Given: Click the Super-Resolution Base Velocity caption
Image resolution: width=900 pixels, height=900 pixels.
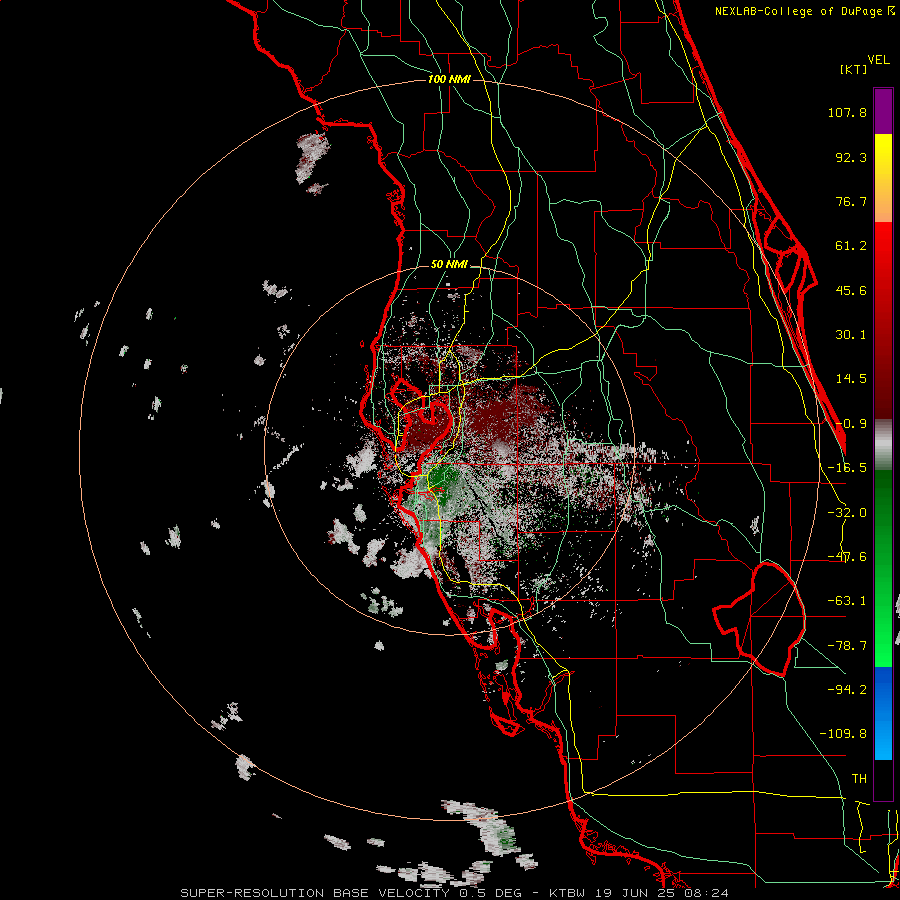Looking at the screenshot, I should click(455, 893).
